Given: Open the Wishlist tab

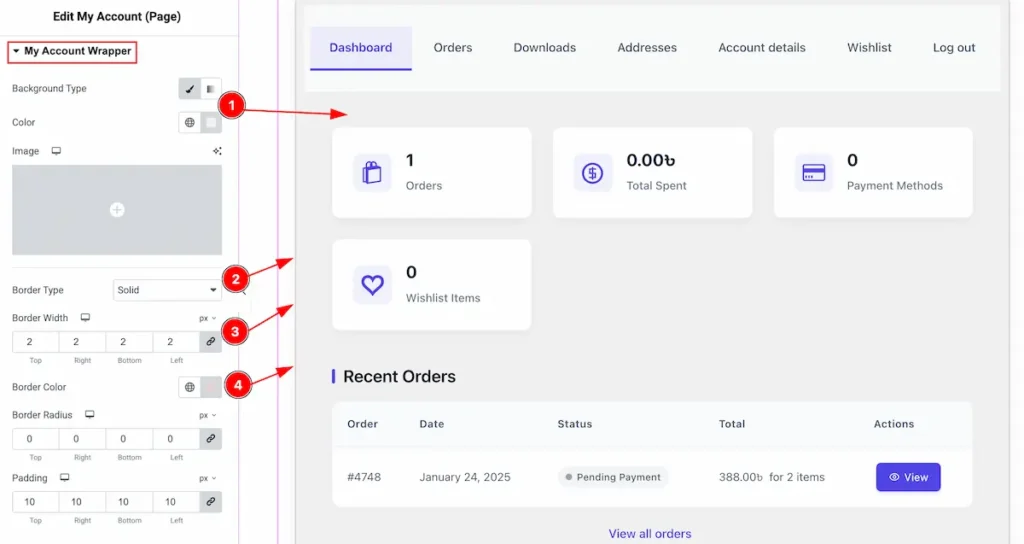Looking at the screenshot, I should [869, 48].
